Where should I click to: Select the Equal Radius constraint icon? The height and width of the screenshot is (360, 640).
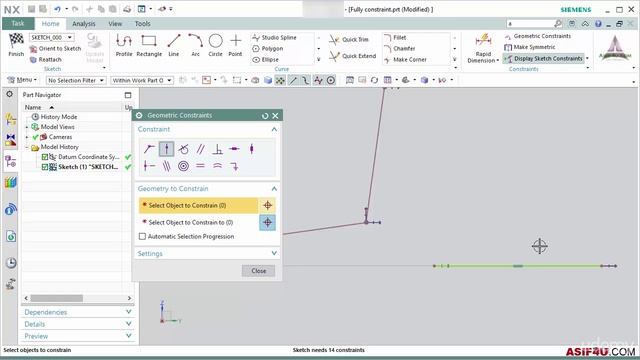pyautogui.click(x=218, y=166)
